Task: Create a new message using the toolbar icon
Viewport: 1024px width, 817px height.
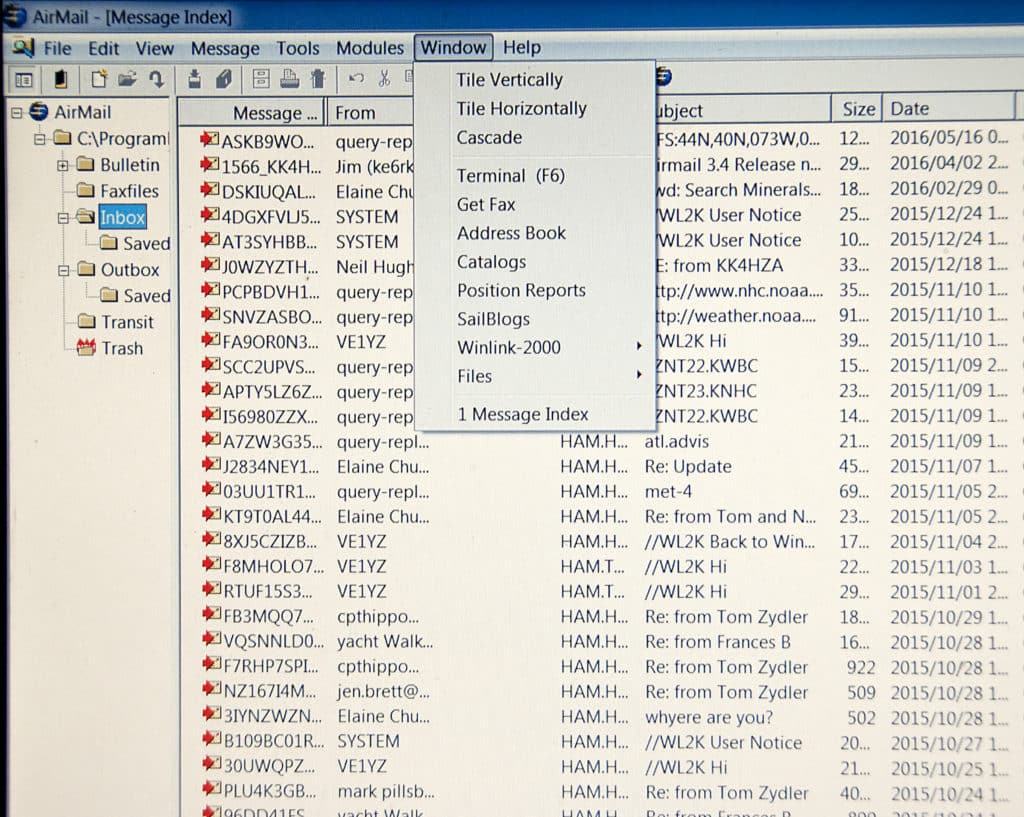Action: point(100,78)
